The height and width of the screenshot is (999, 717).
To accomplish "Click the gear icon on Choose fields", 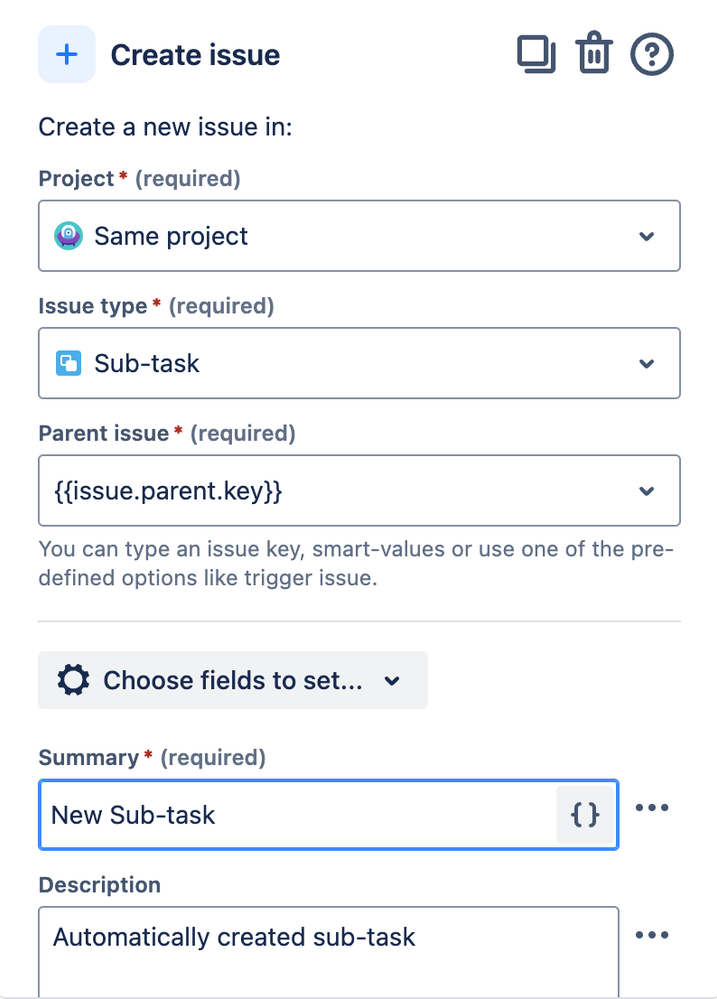I will [x=73, y=681].
